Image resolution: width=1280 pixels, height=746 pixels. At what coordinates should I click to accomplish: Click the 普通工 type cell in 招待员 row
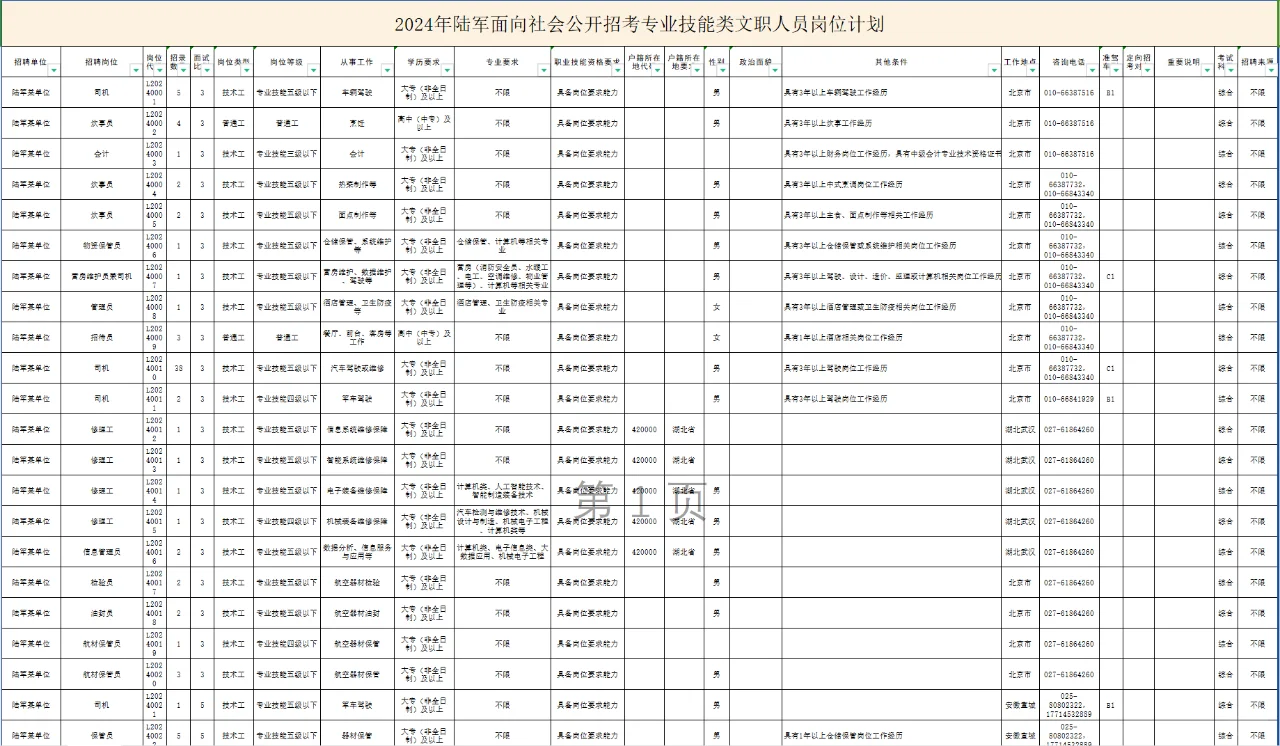[232, 337]
